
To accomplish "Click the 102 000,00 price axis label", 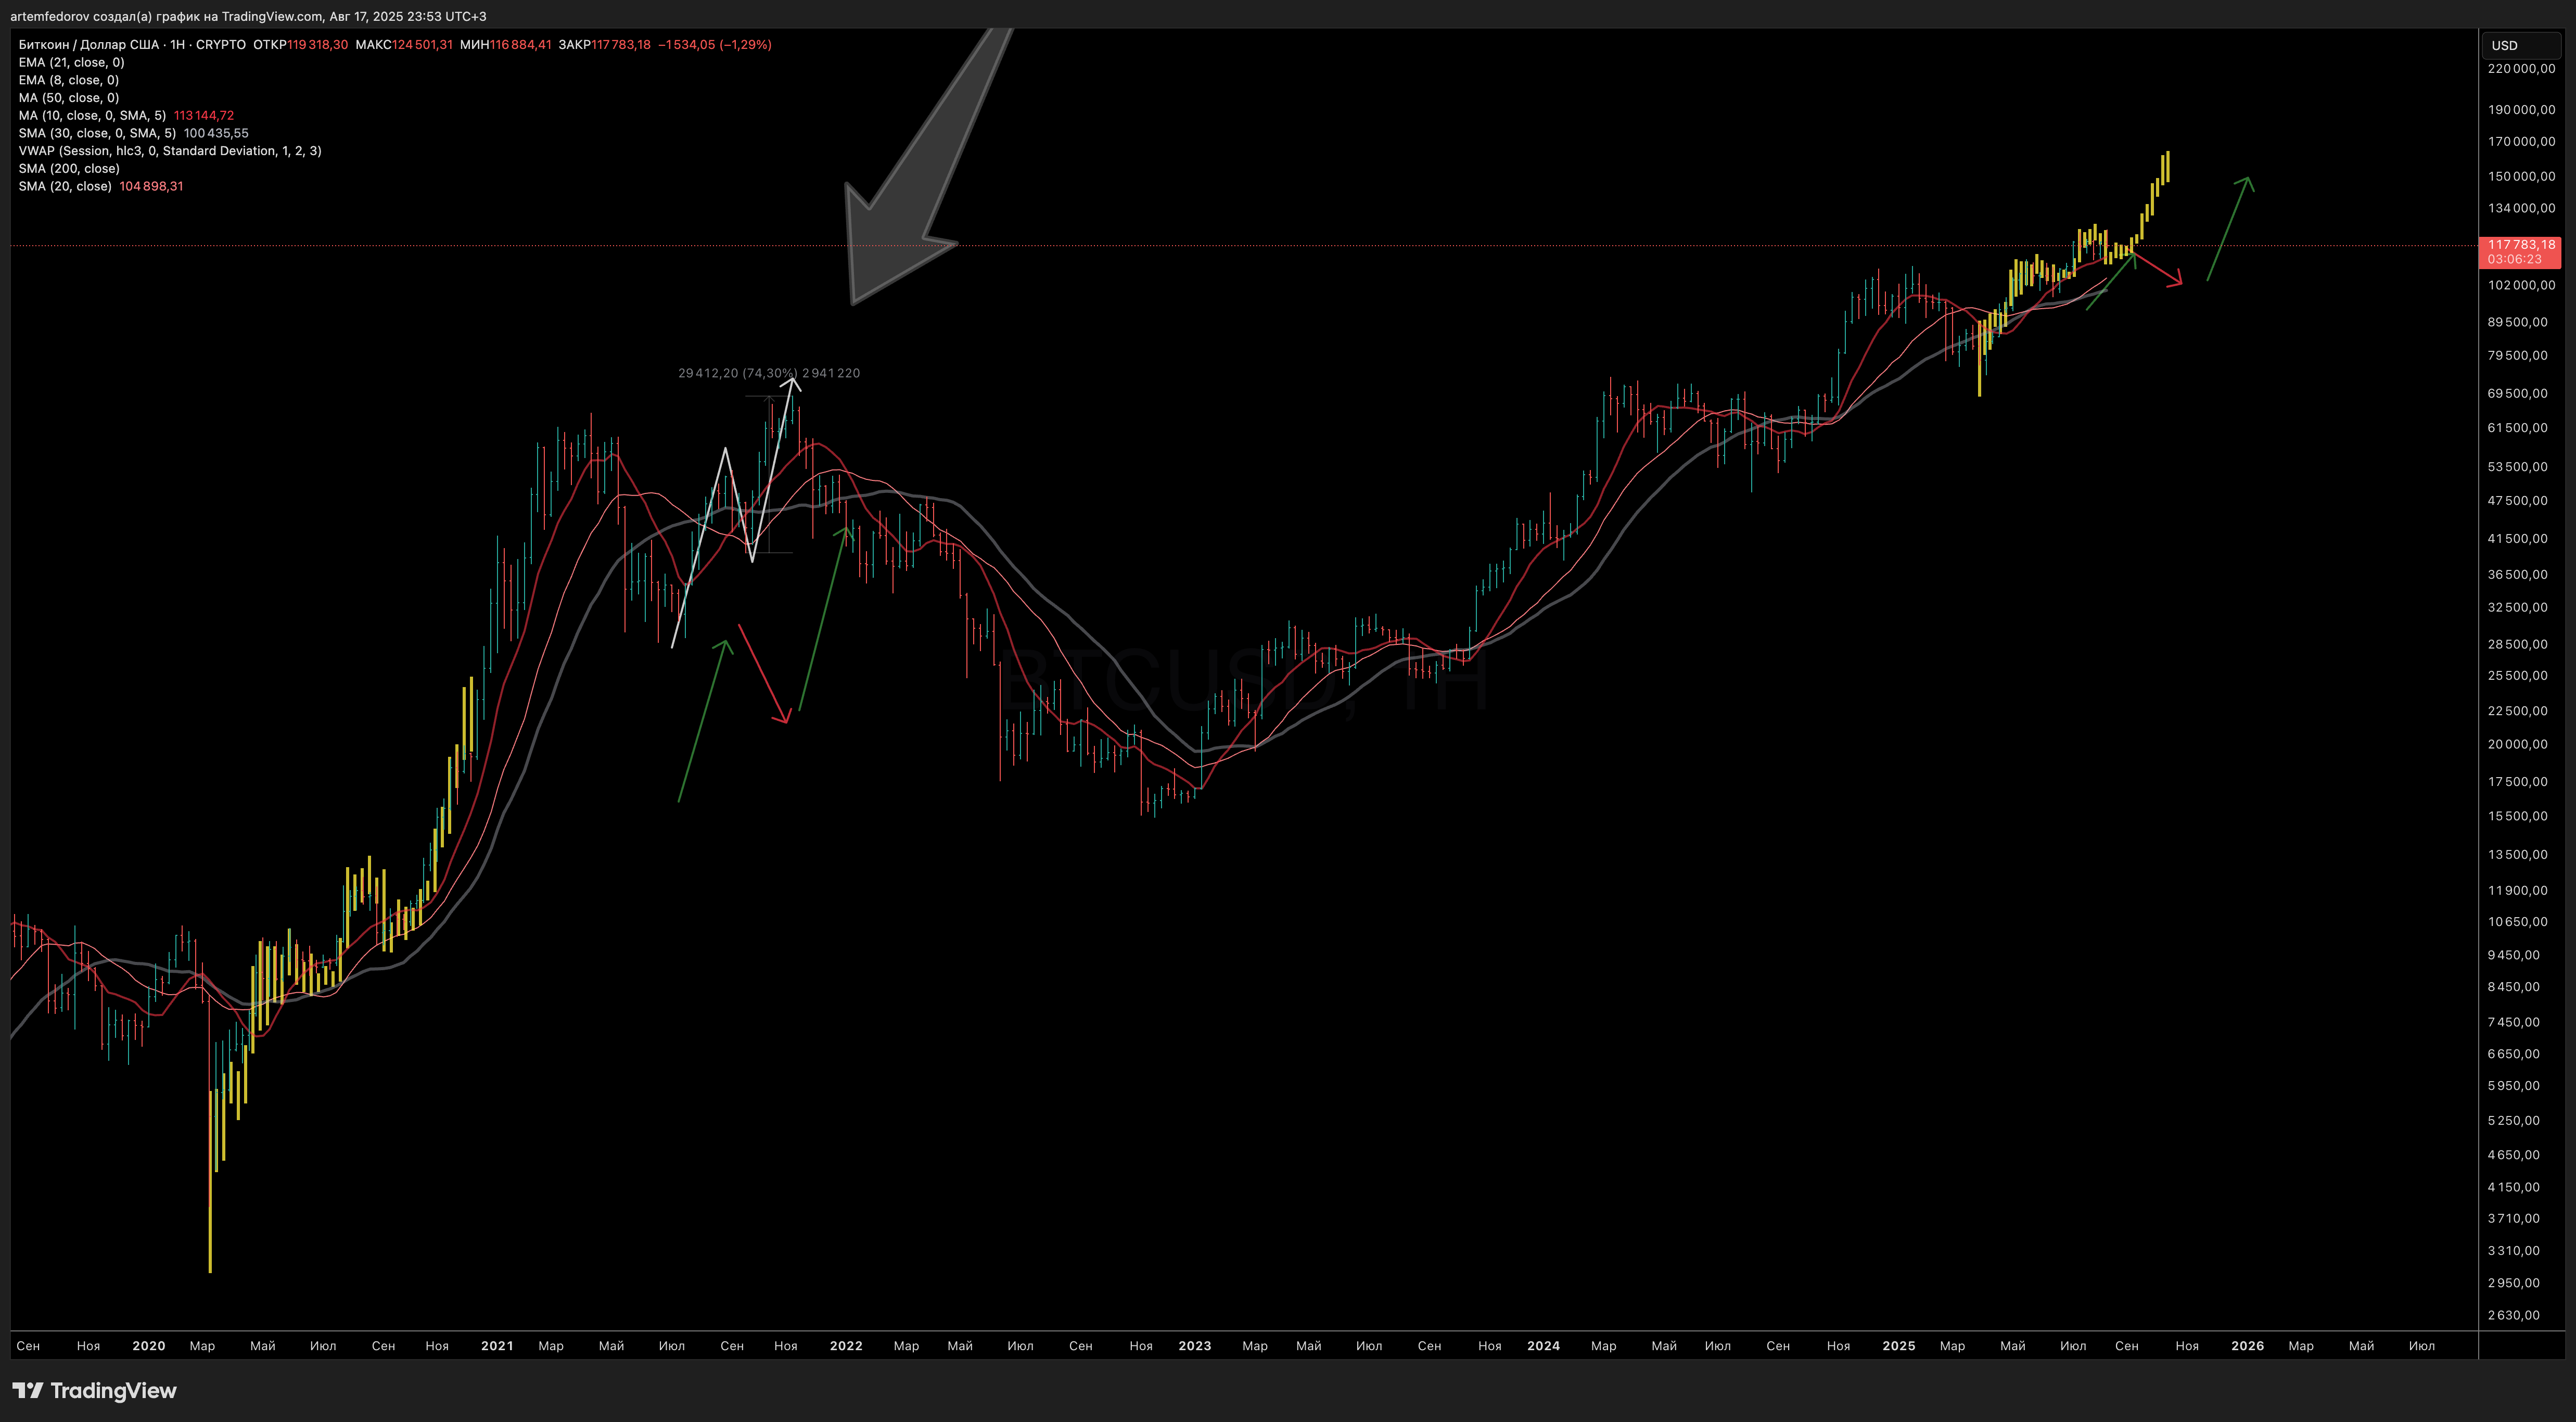I will click(2521, 286).
